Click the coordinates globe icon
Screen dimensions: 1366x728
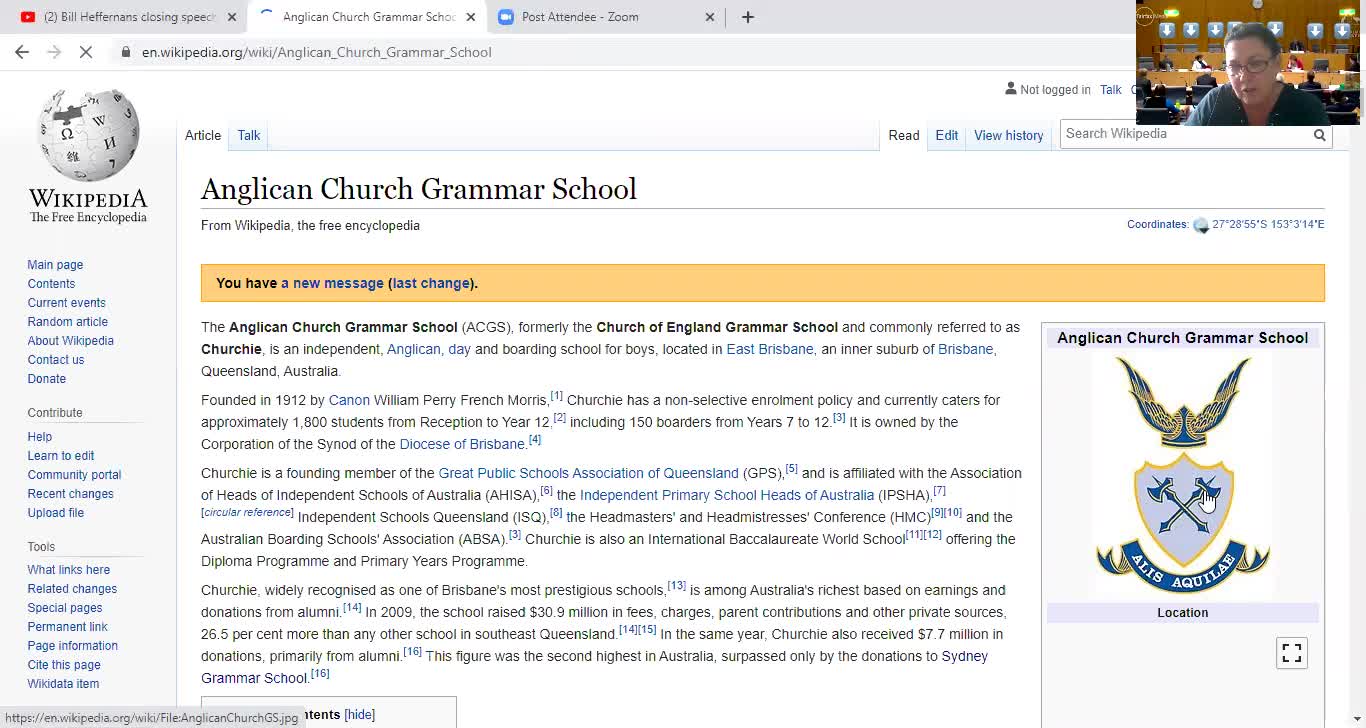[x=1201, y=225]
